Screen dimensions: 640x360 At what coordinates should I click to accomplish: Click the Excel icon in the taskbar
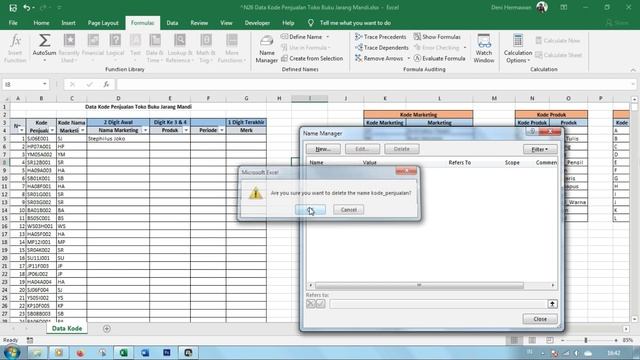[x=123, y=353]
